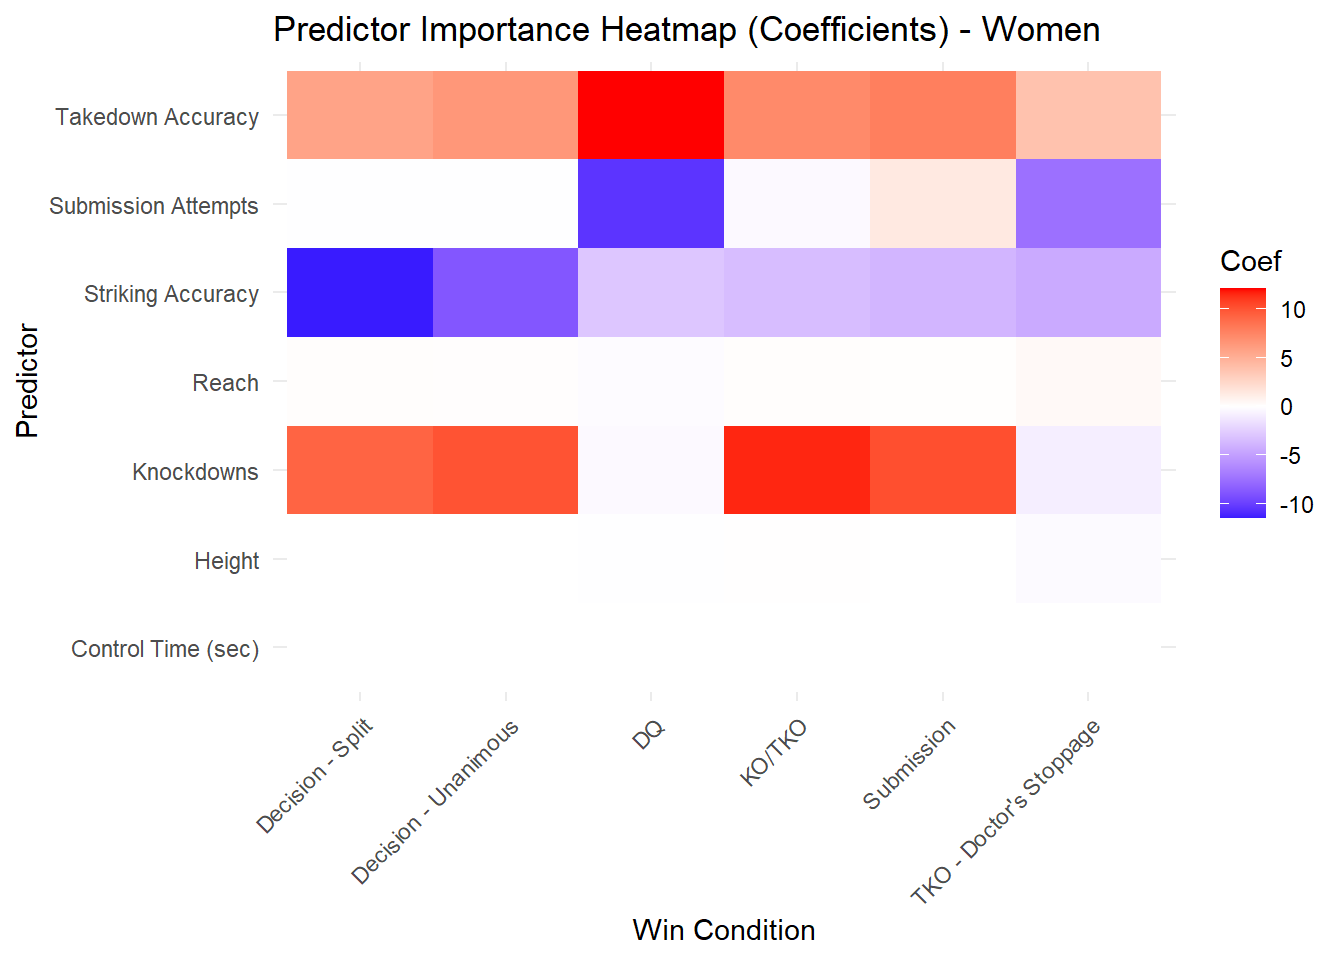The image size is (1344, 960).
Task: Click the Reach y-axis label
Action: (225, 383)
